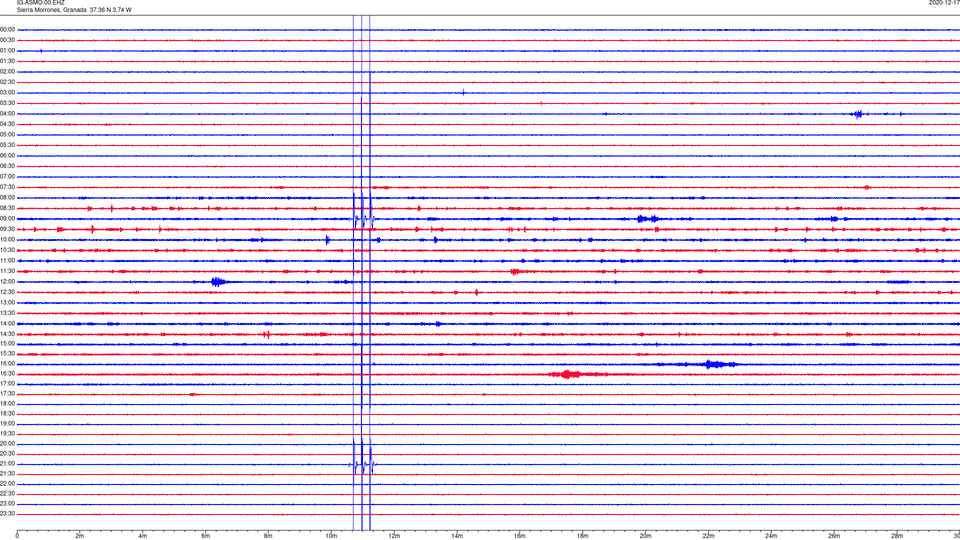Select the 01:30 trace time label

tap(7, 61)
